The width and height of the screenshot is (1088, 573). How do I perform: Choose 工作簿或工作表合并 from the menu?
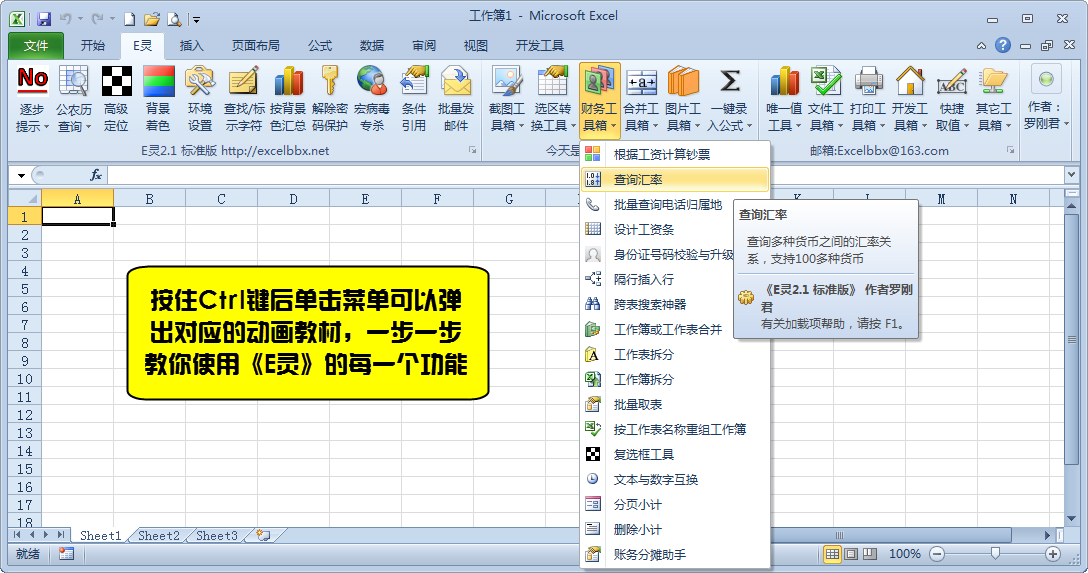click(656, 329)
